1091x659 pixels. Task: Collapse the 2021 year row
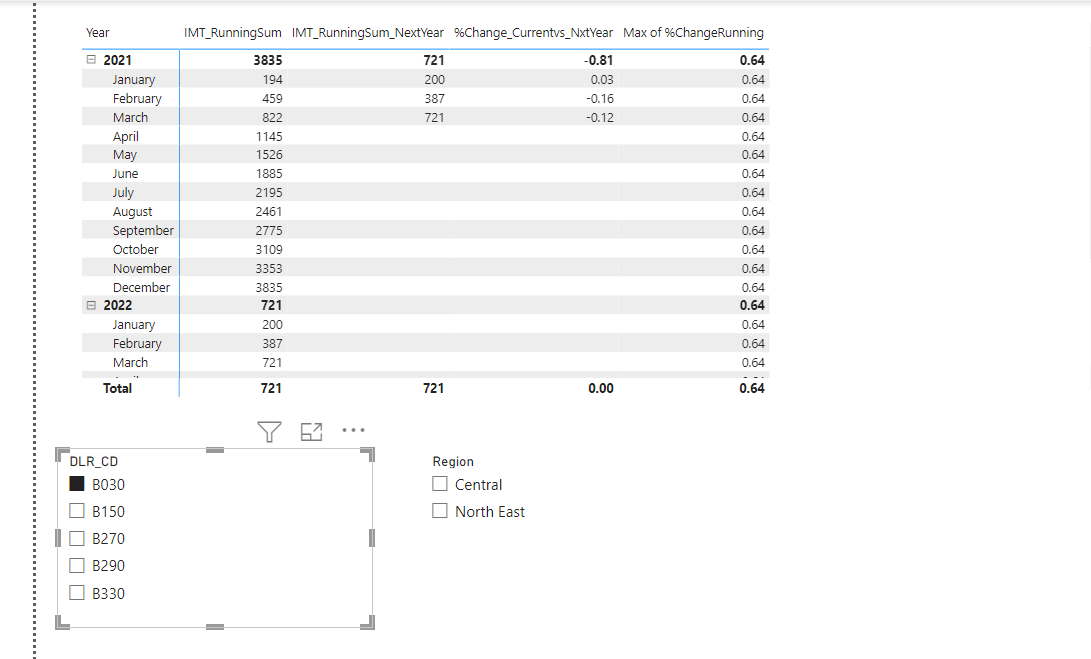coord(91,60)
